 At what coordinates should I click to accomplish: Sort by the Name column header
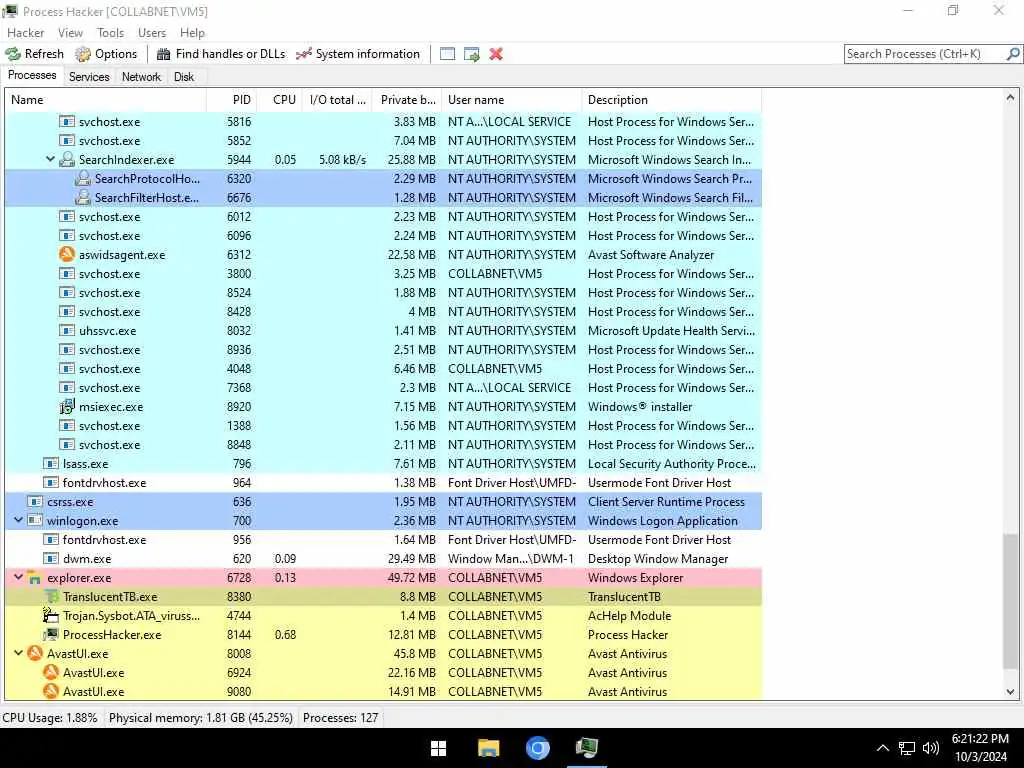click(106, 100)
